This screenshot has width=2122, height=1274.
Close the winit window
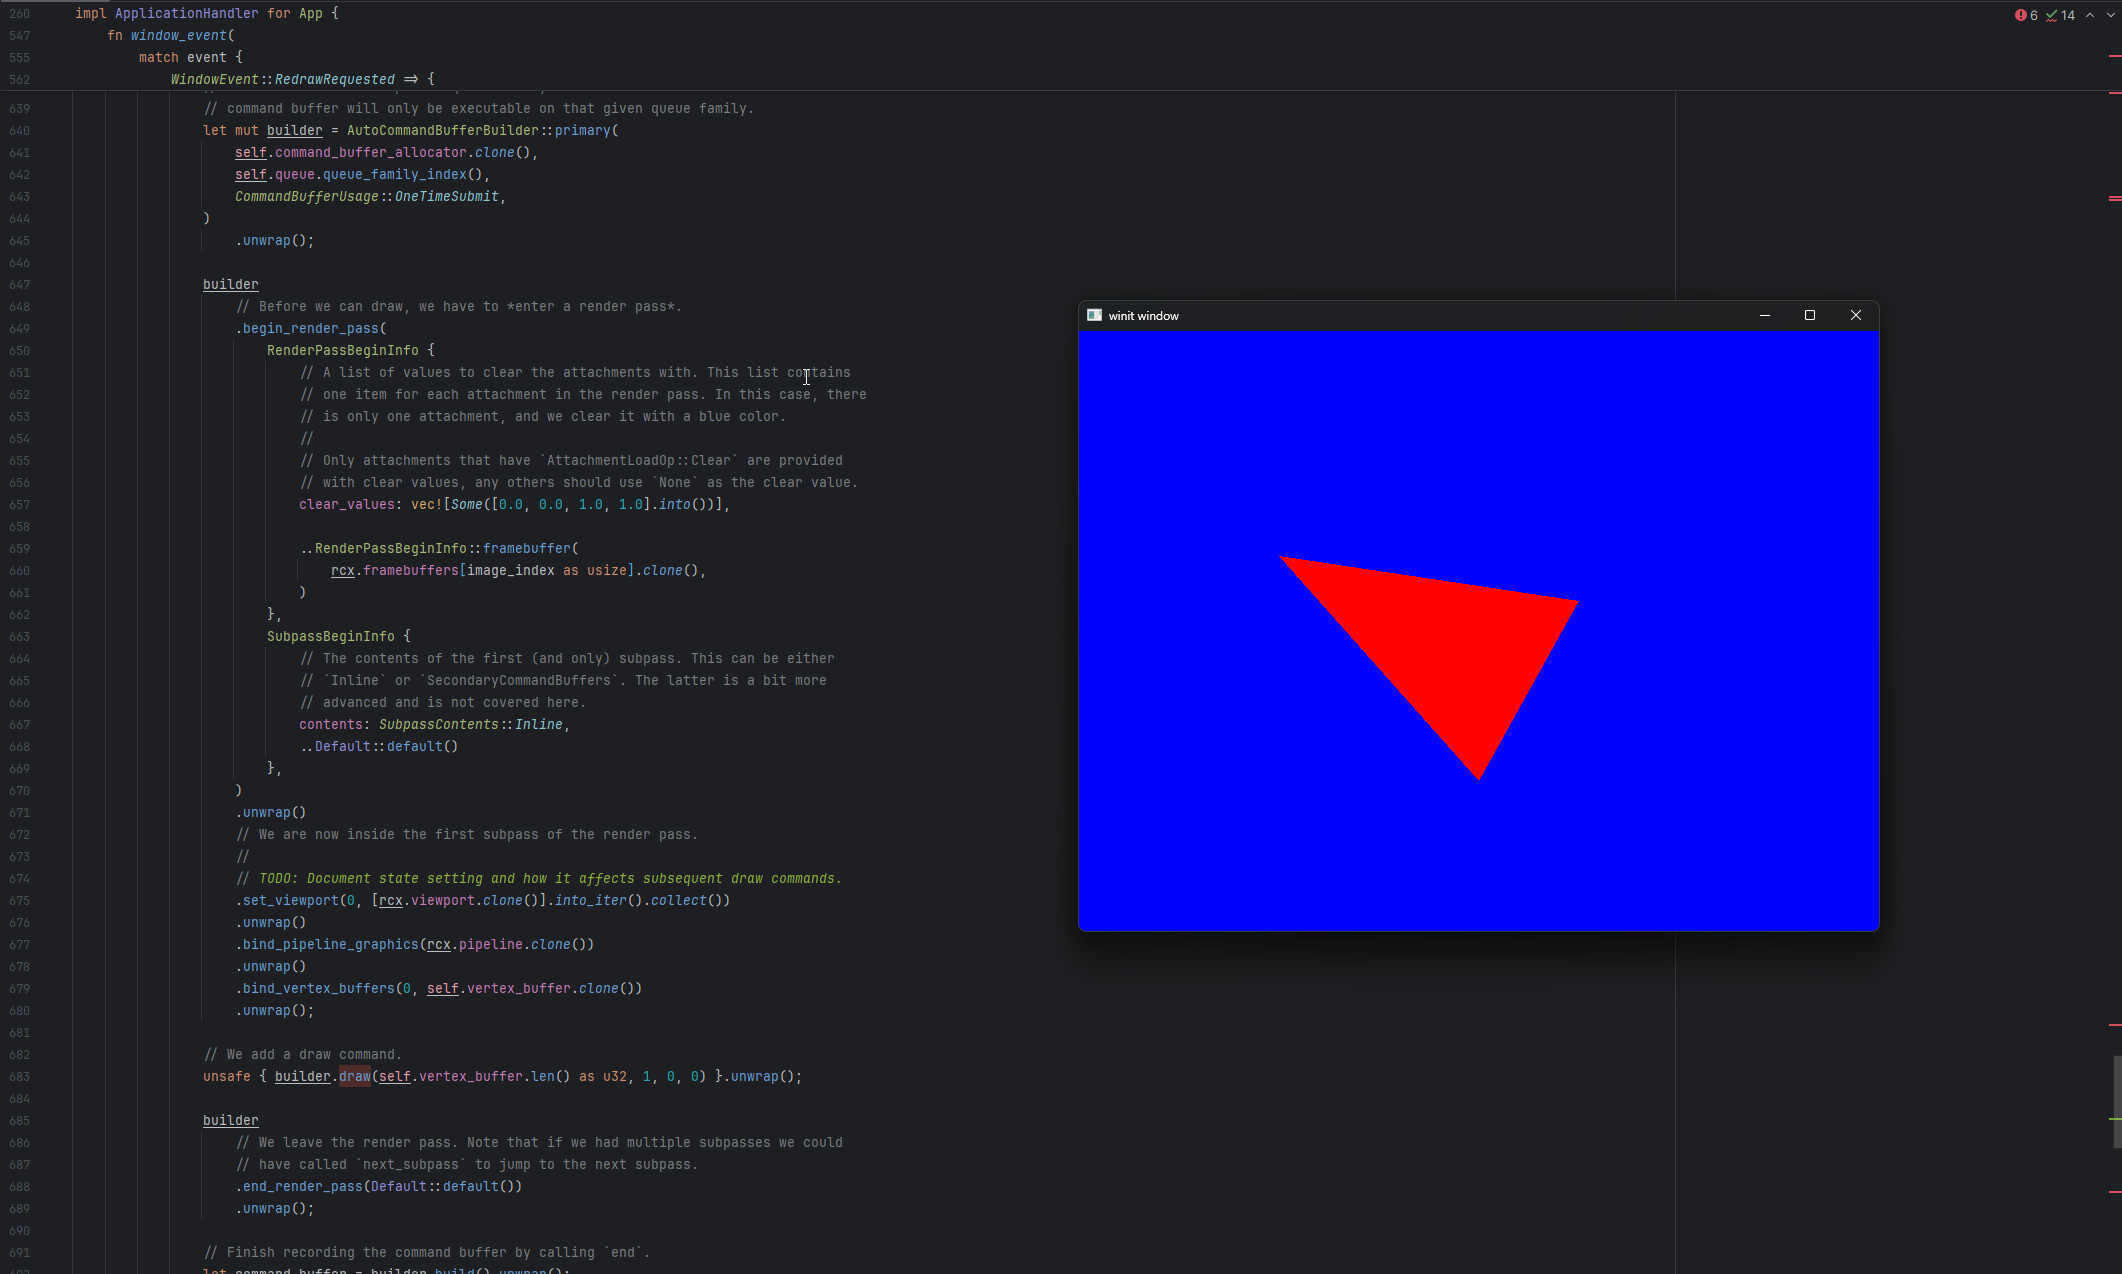pyautogui.click(x=1855, y=315)
